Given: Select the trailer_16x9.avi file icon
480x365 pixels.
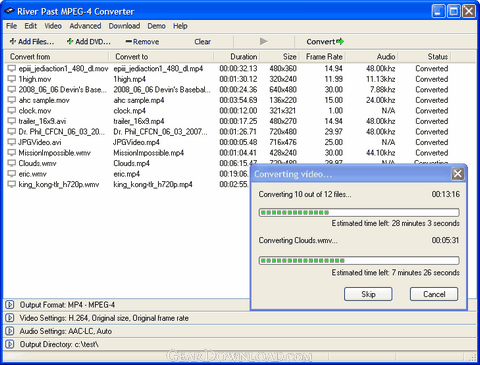Looking at the screenshot, I should [12, 121].
